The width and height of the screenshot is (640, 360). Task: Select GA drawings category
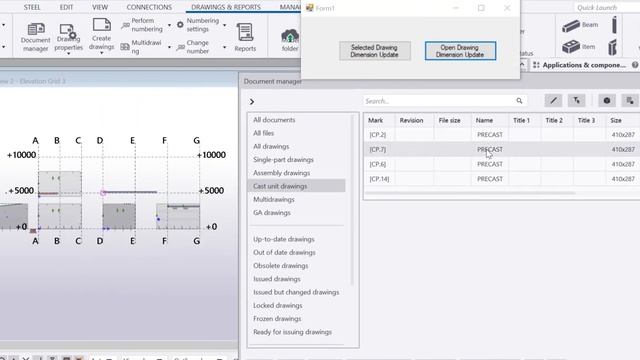coord(272,213)
